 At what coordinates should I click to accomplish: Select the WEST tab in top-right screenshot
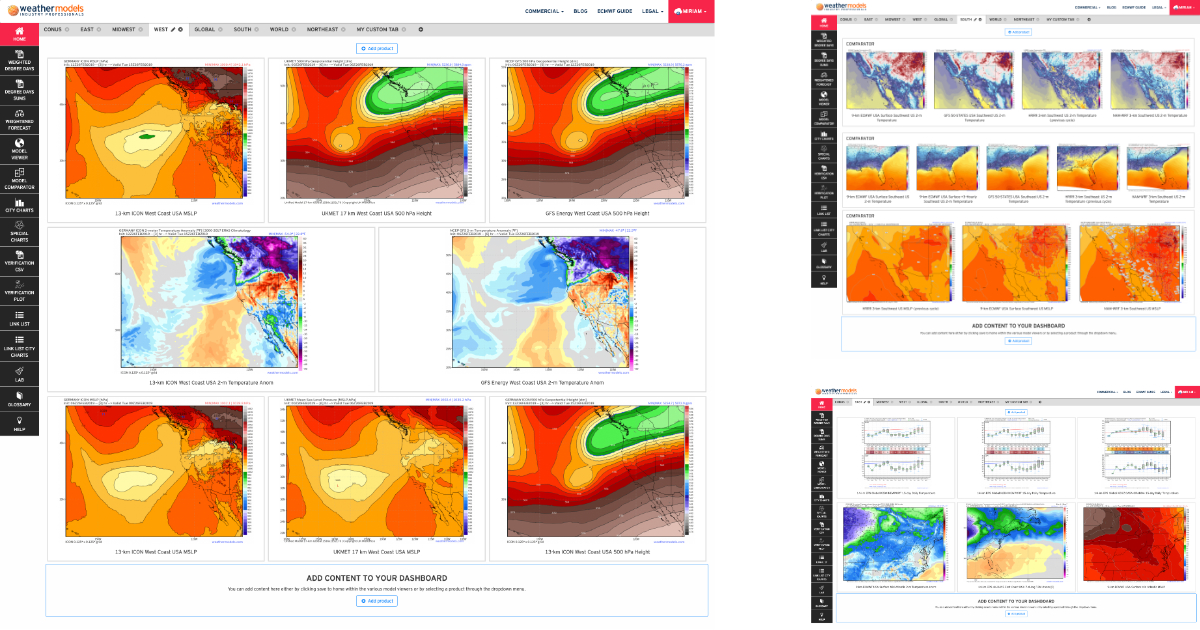pos(917,19)
